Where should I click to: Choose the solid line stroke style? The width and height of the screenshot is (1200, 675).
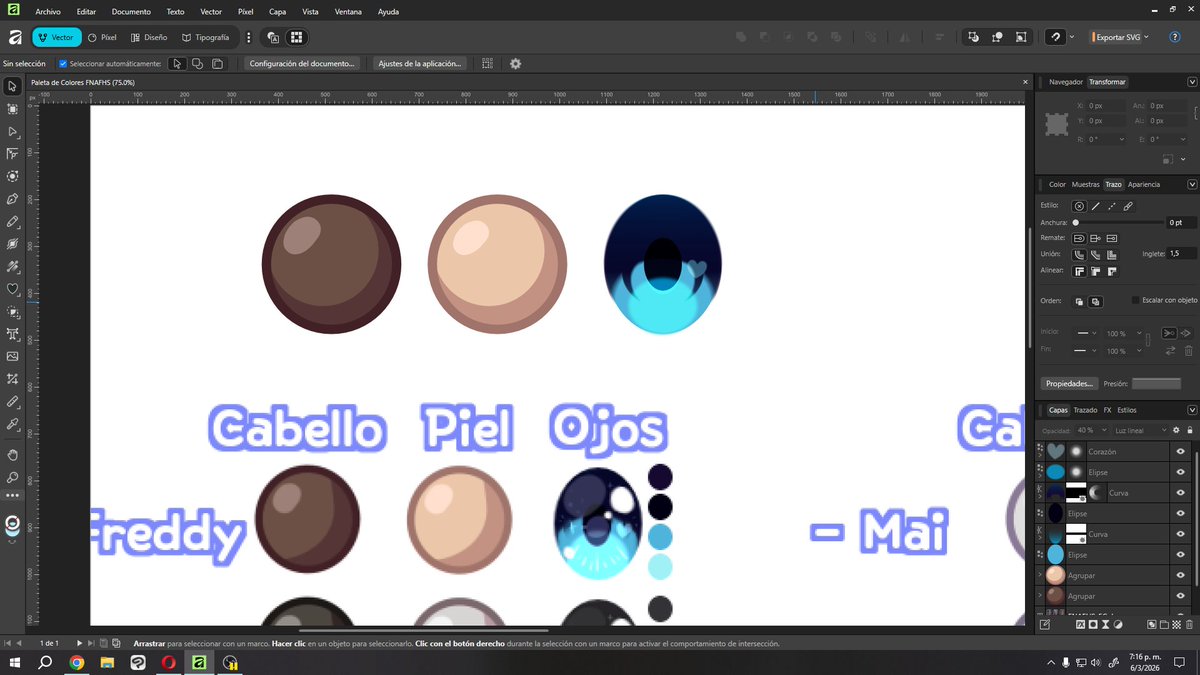click(1095, 206)
